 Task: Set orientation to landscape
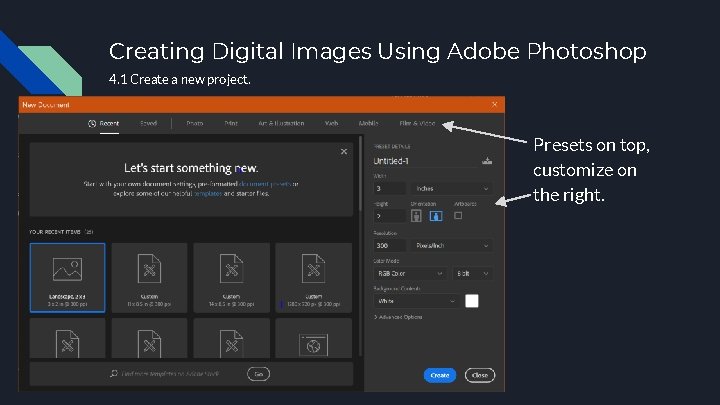(436, 216)
